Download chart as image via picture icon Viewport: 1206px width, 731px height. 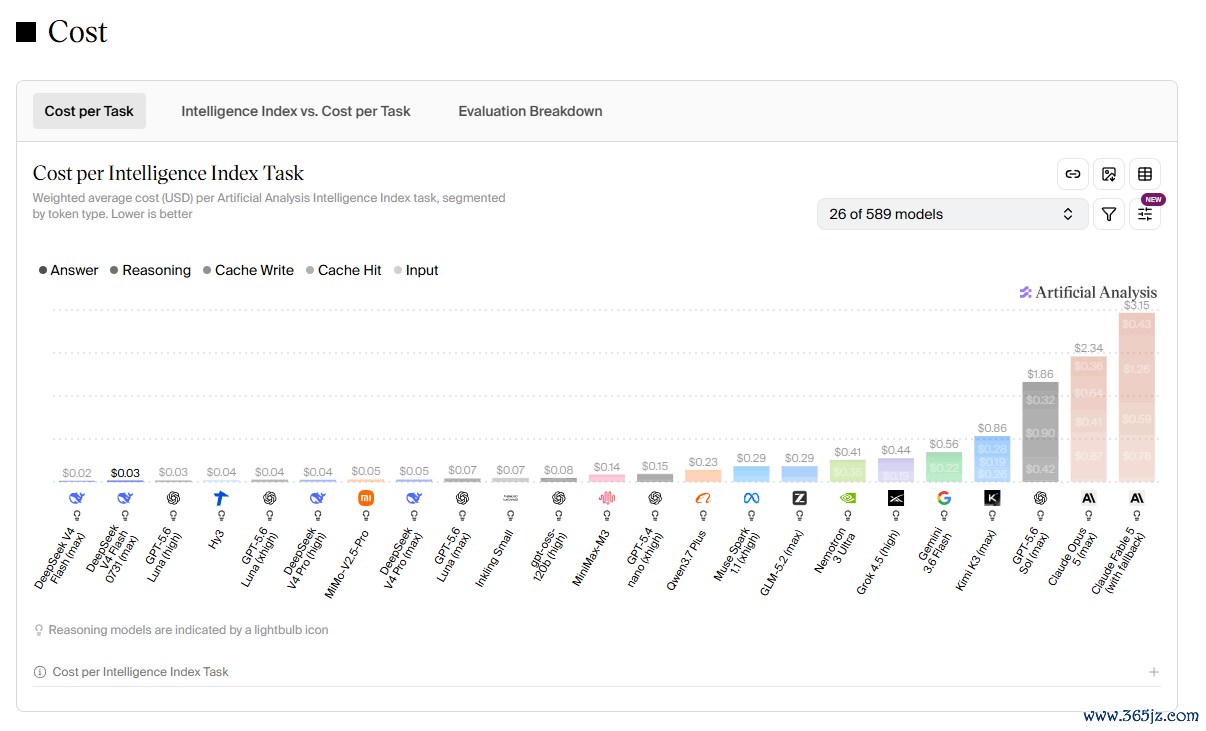point(1109,174)
